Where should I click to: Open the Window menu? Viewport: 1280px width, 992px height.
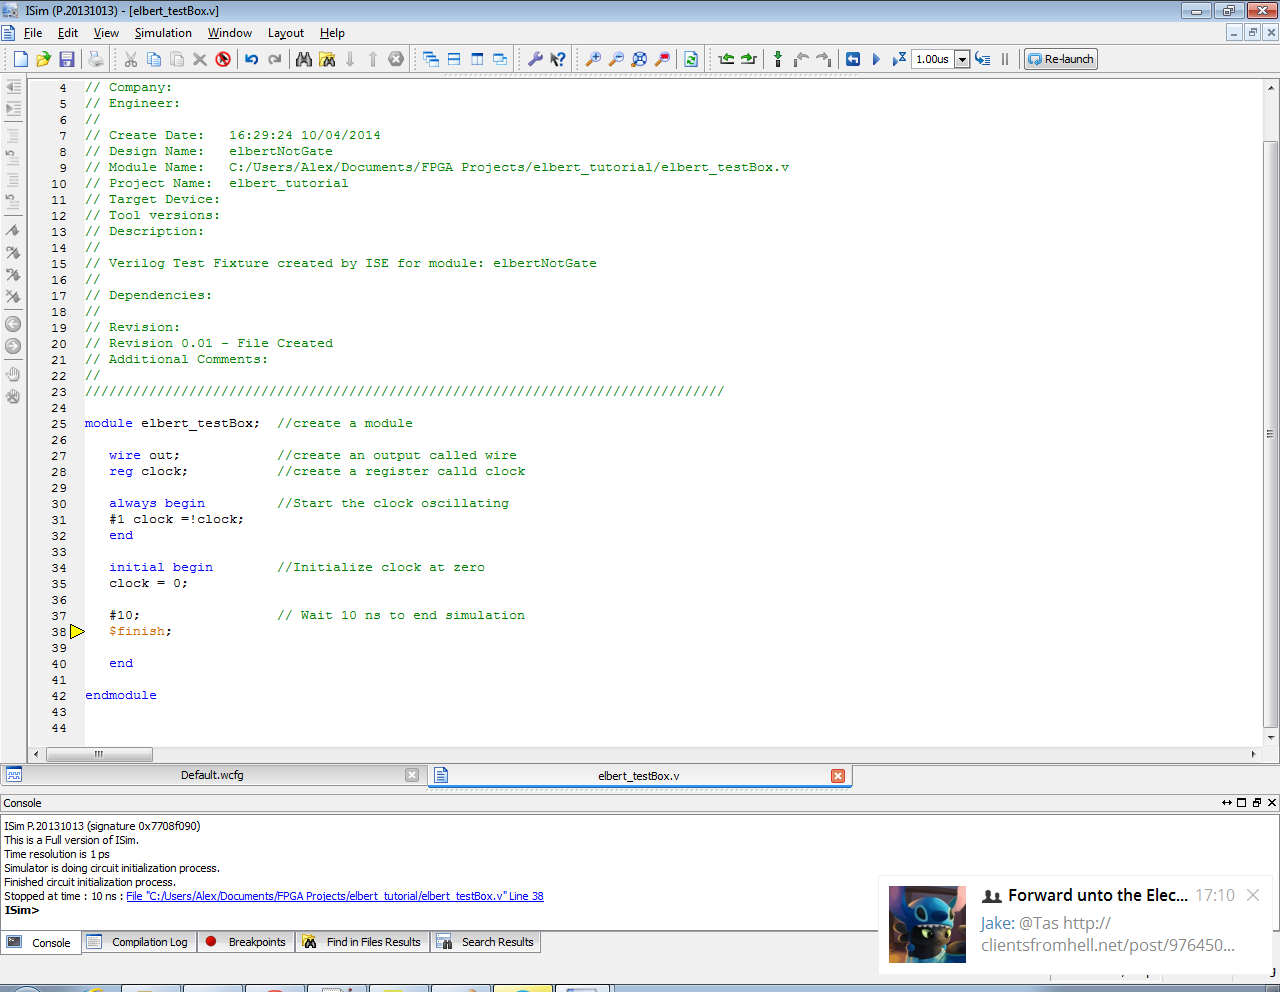coord(230,33)
